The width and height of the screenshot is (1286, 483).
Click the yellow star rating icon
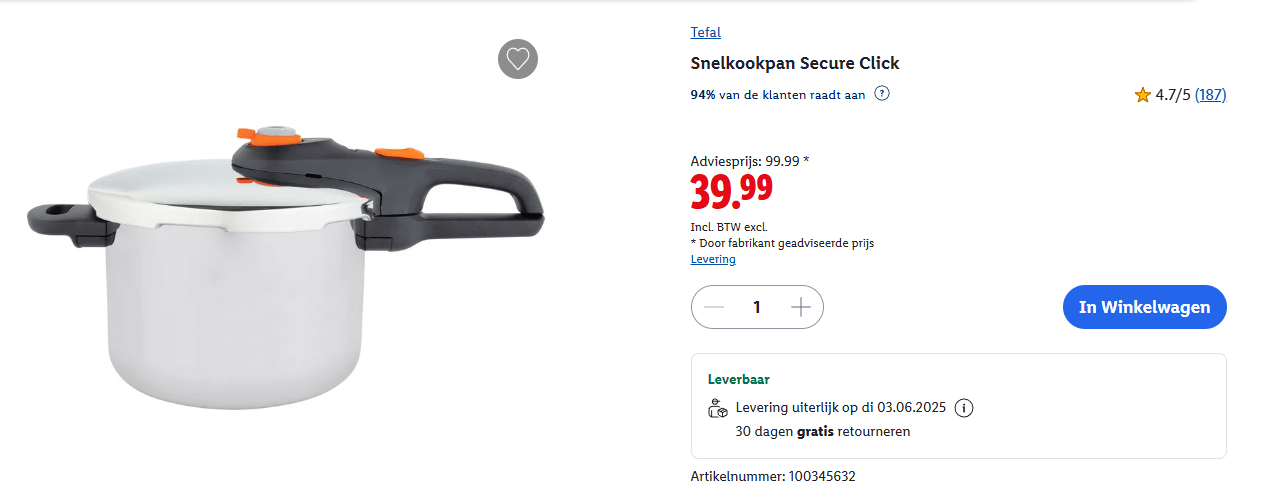[x=1143, y=95]
